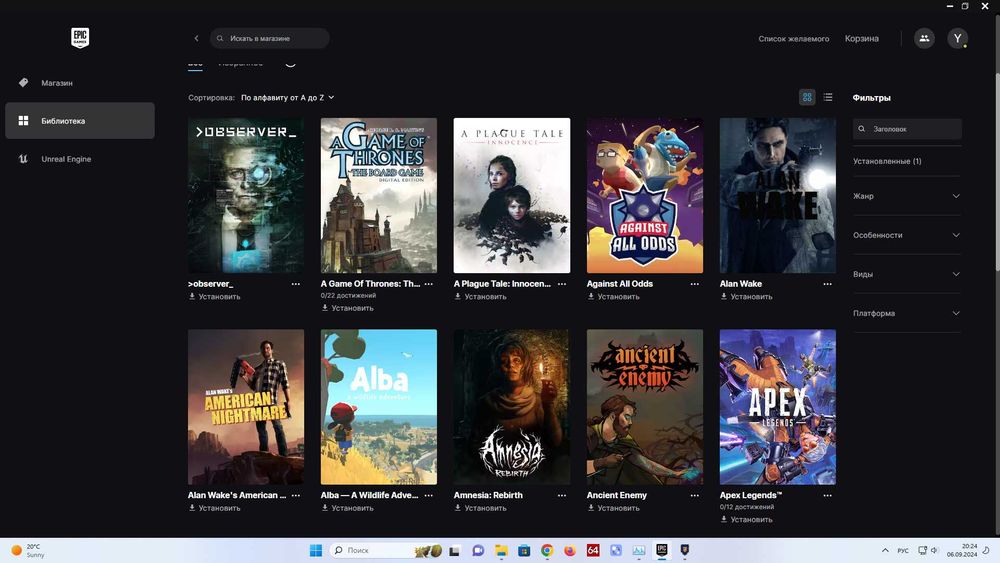This screenshot has height=563, width=1000.
Task: Open the Unreal Engine section
Action: (80, 159)
